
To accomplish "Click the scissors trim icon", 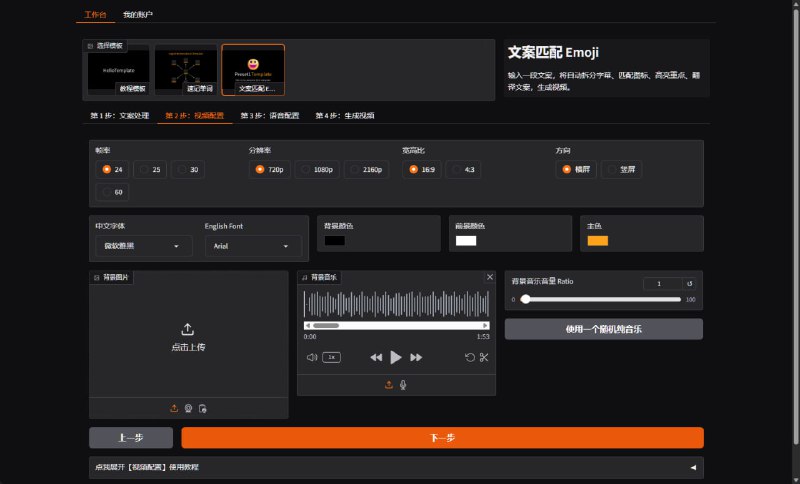I will click(484, 357).
